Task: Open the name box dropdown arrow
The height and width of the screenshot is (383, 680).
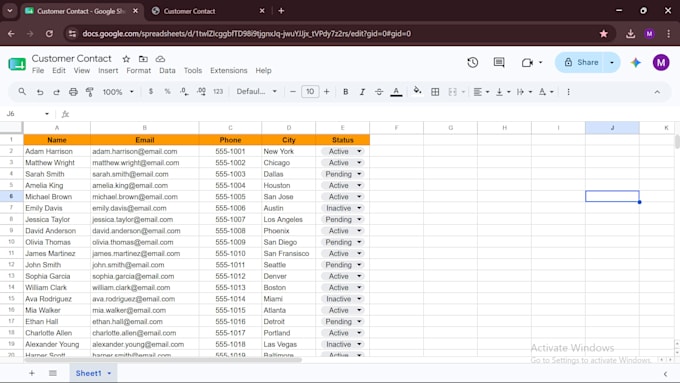Action: click(47, 114)
